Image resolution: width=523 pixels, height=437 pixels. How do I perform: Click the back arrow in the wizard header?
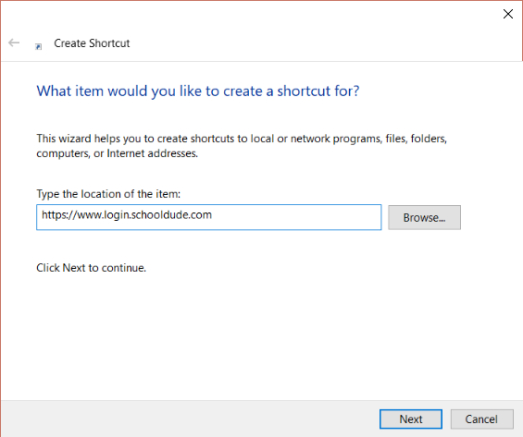(x=14, y=43)
